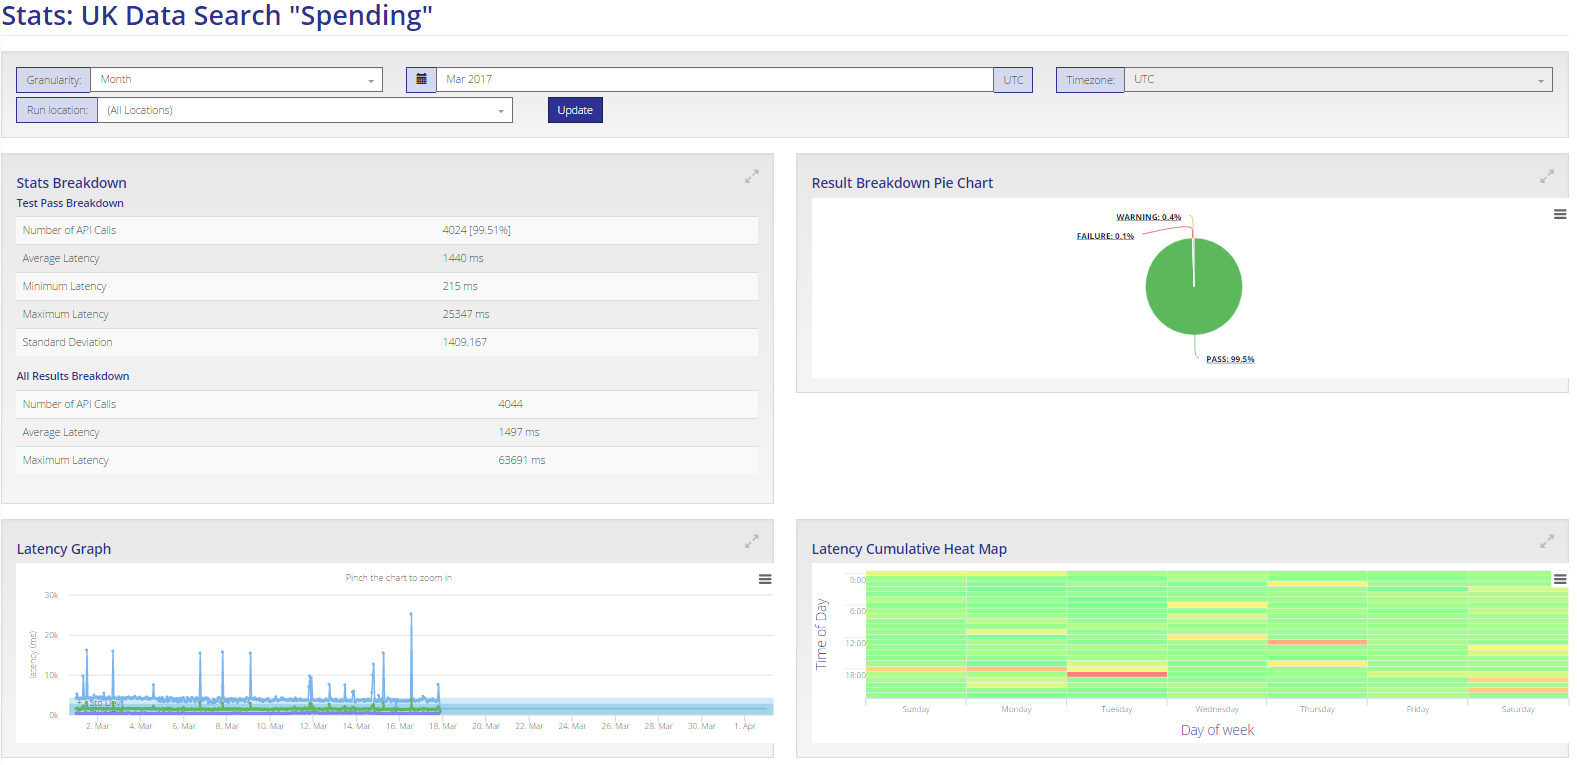Click the Mar 2017 date input field
The image size is (1577, 765).
point(715,80)
